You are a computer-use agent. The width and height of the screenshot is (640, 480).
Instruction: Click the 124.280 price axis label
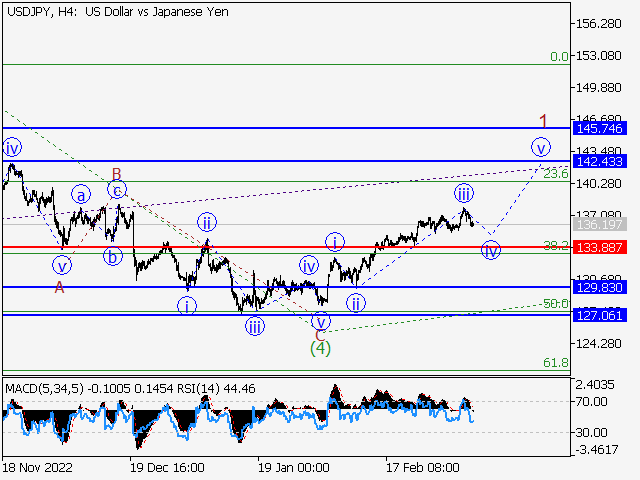(598, 344)
